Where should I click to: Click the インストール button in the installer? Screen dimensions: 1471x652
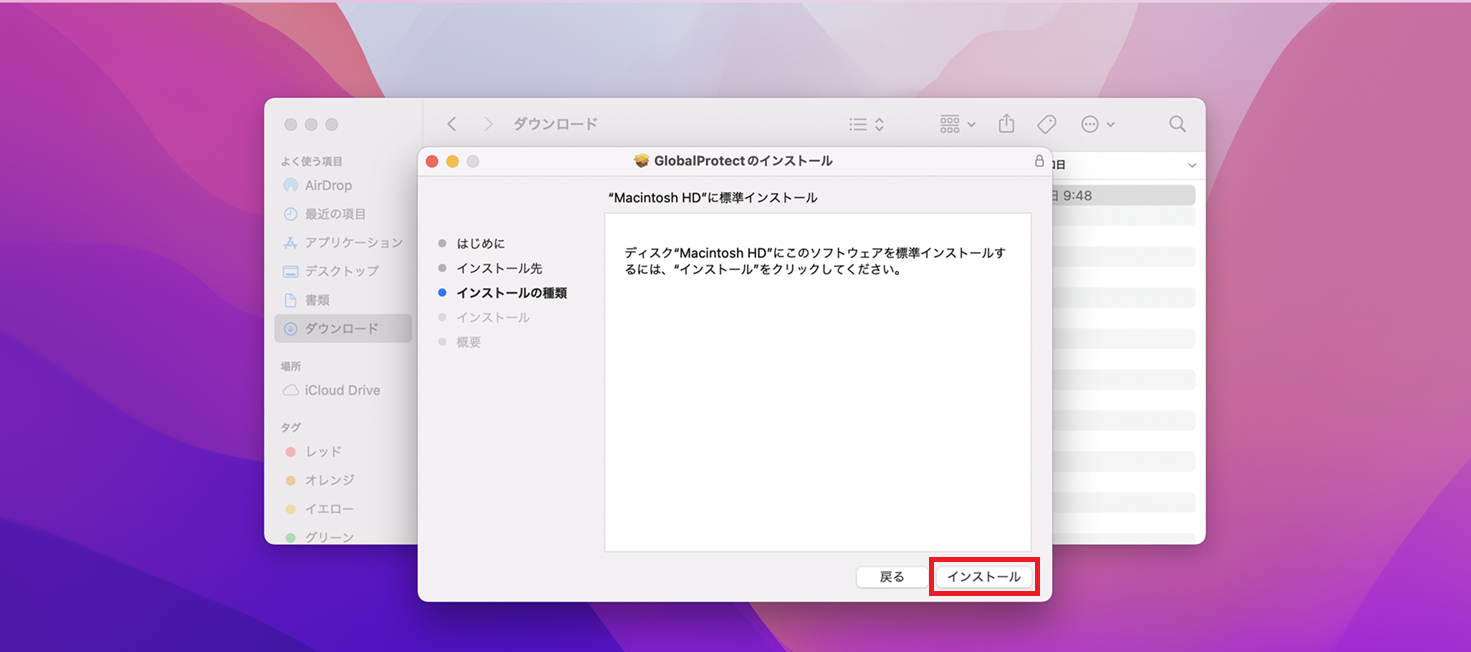(x=984, y=577)
